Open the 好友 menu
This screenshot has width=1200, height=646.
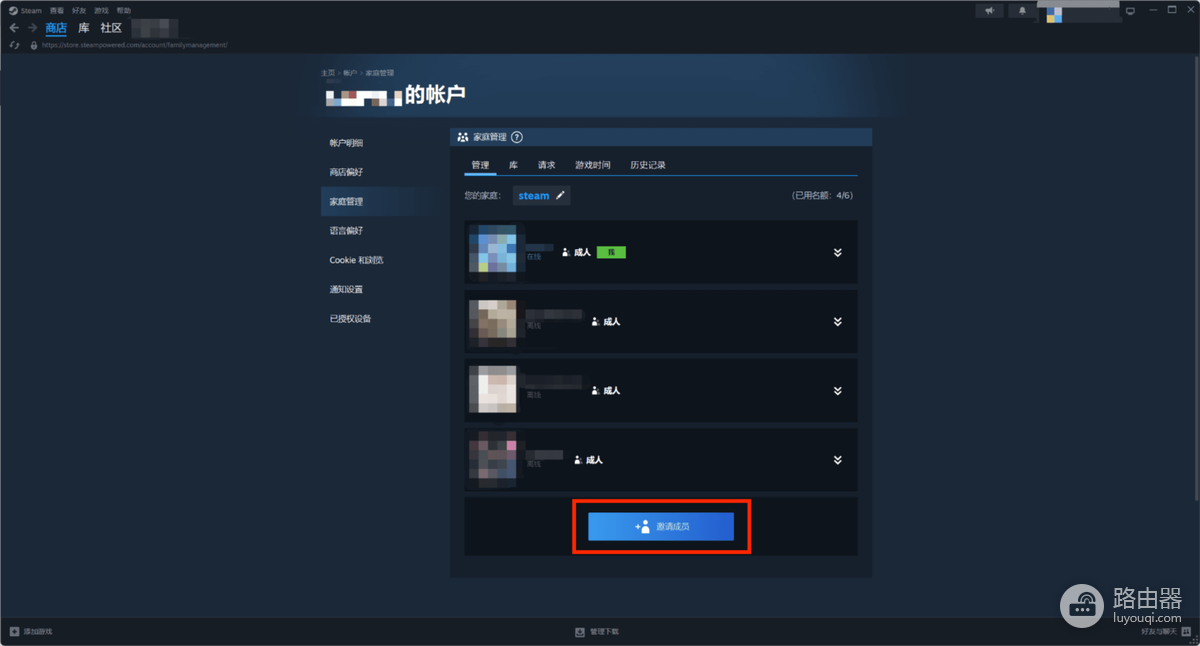coord(79,10)
